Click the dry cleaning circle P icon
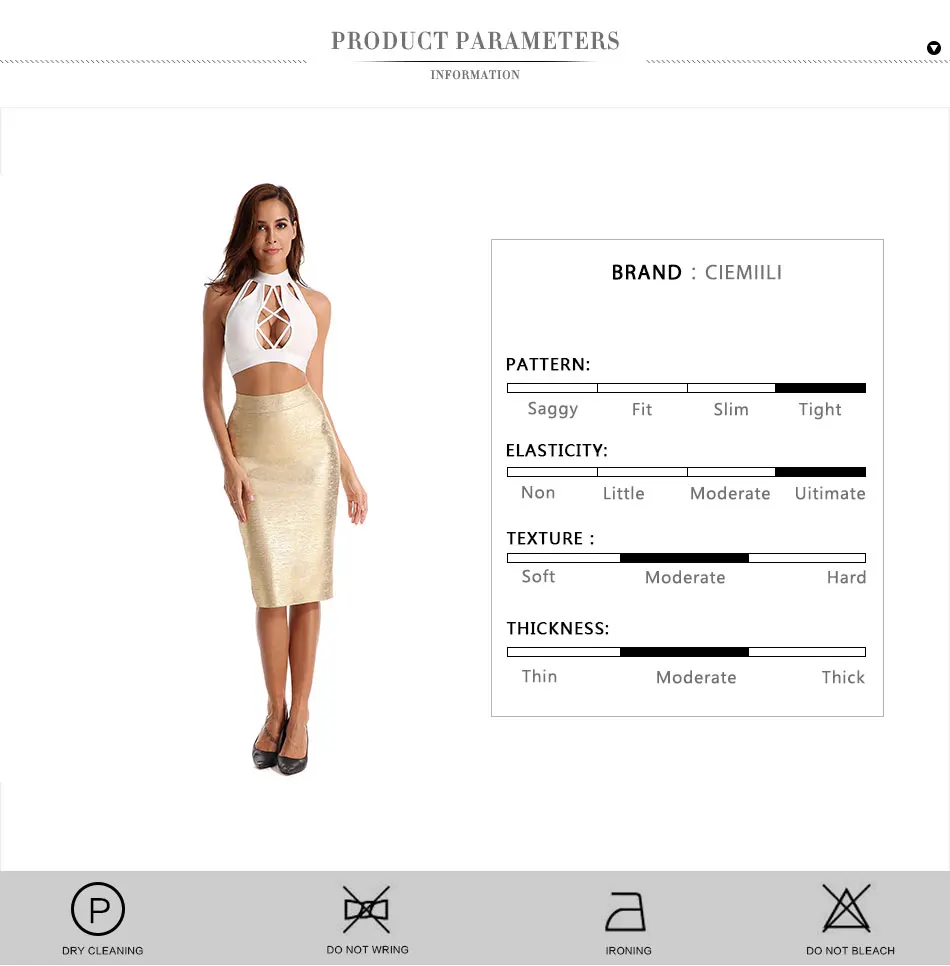Viewport: 950px width, 966px height. tap(98, 909)
